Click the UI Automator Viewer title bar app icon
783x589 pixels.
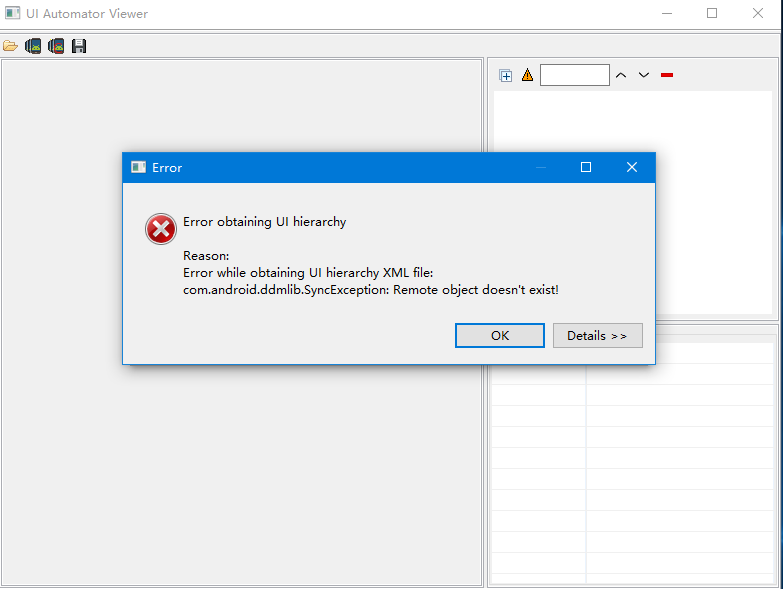[x=12, y=13]
